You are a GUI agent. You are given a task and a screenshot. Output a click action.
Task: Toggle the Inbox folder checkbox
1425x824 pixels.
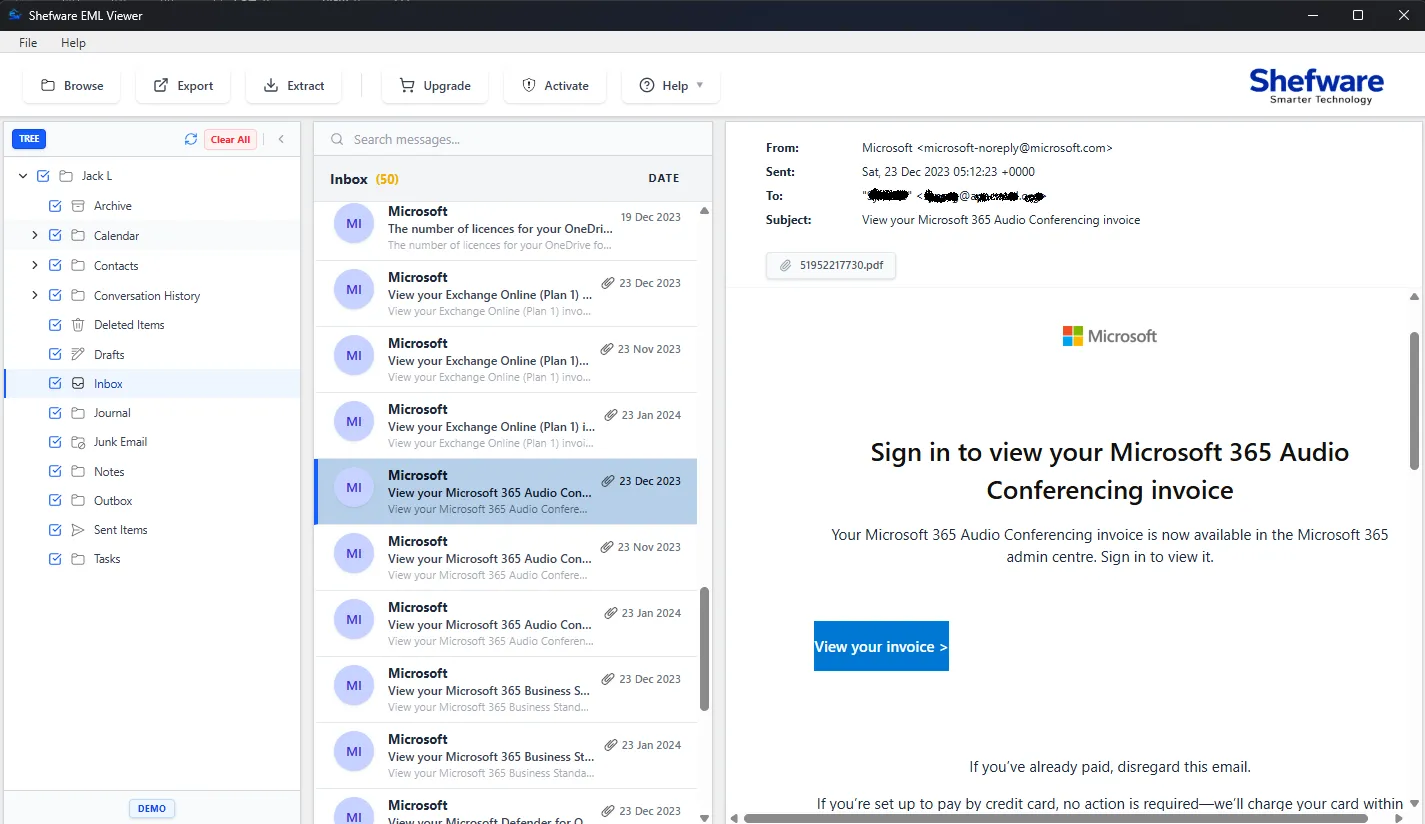point(55,384)
